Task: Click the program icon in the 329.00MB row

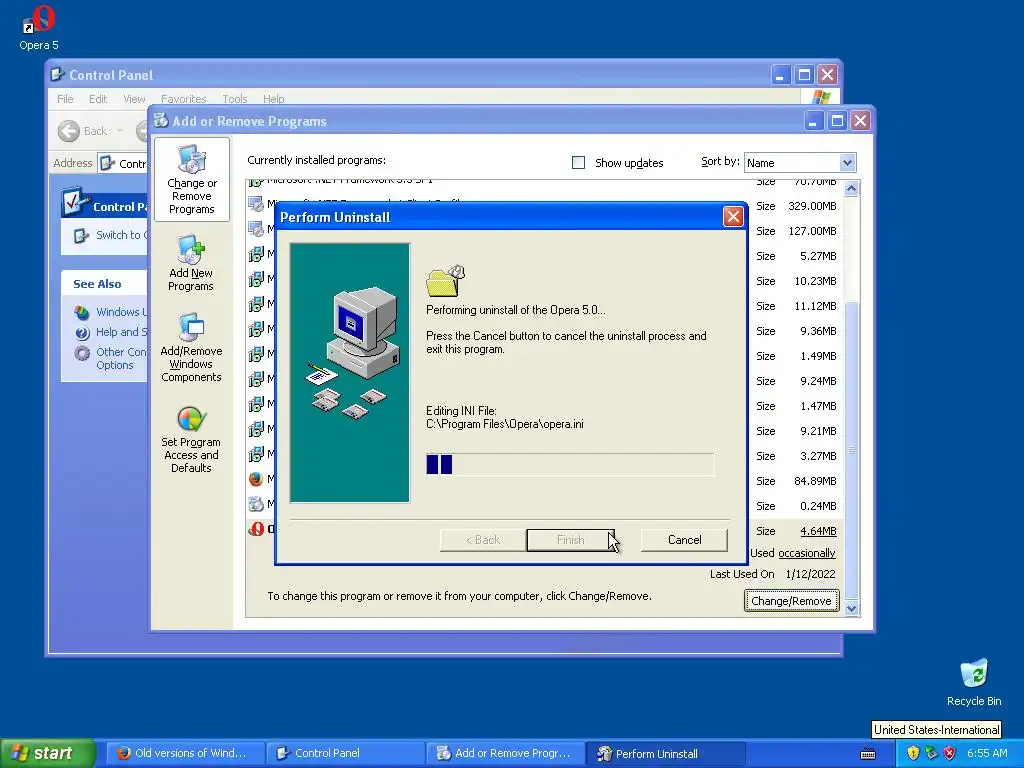Action: point(256,204)
